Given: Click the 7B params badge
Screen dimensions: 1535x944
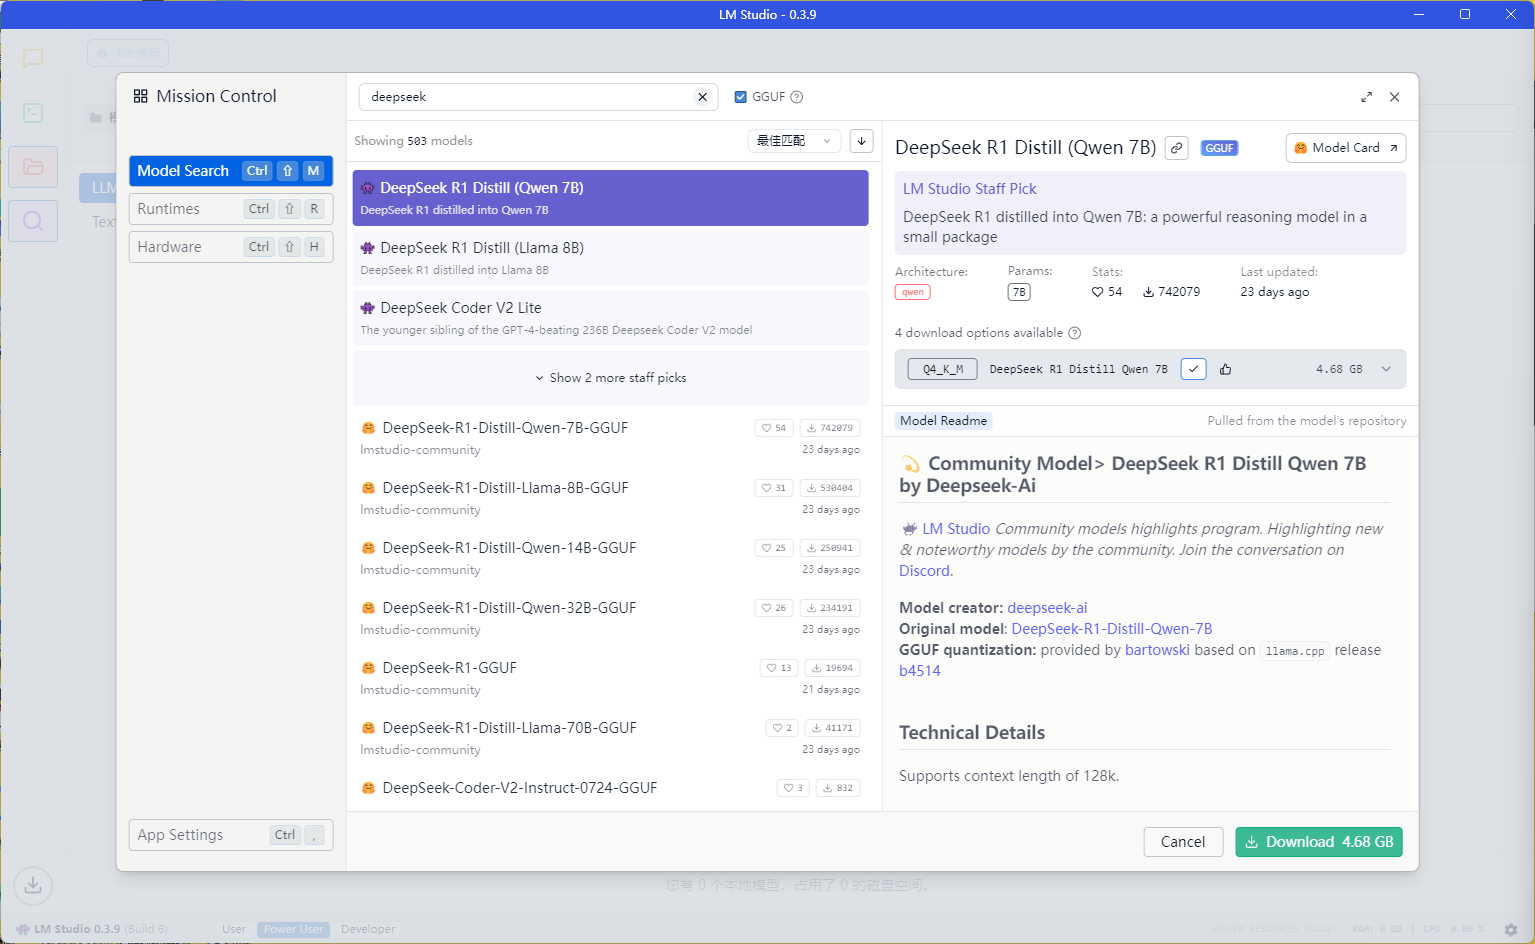Looking at the screenshot, I should [x=1019, y=292].
